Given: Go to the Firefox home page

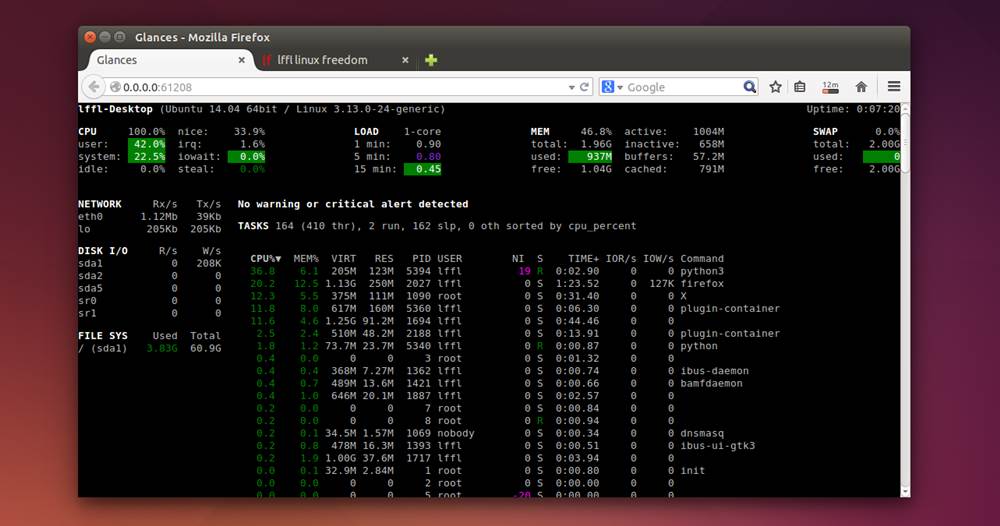Looking at the screenshot, I should click(861, 87).
